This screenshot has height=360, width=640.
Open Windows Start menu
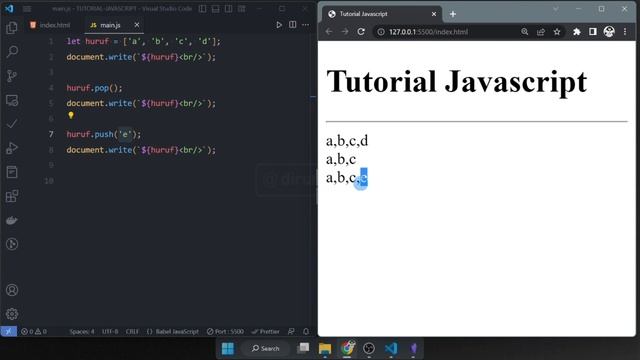click(228, 348)
